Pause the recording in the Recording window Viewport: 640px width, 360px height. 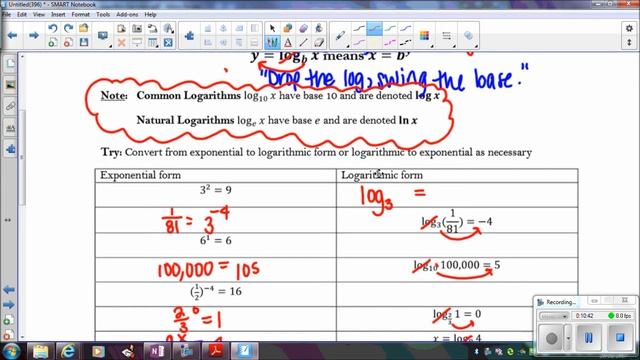point(589,338)
